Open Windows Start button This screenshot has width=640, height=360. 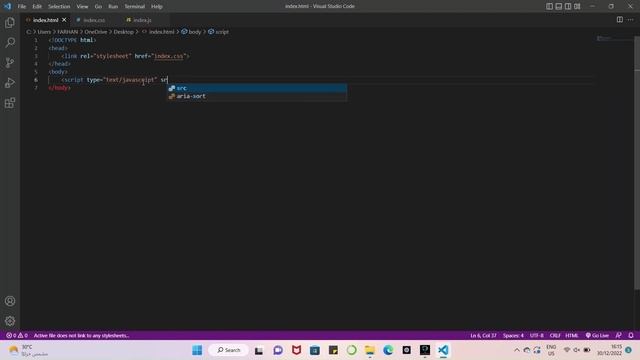[197, 350]
